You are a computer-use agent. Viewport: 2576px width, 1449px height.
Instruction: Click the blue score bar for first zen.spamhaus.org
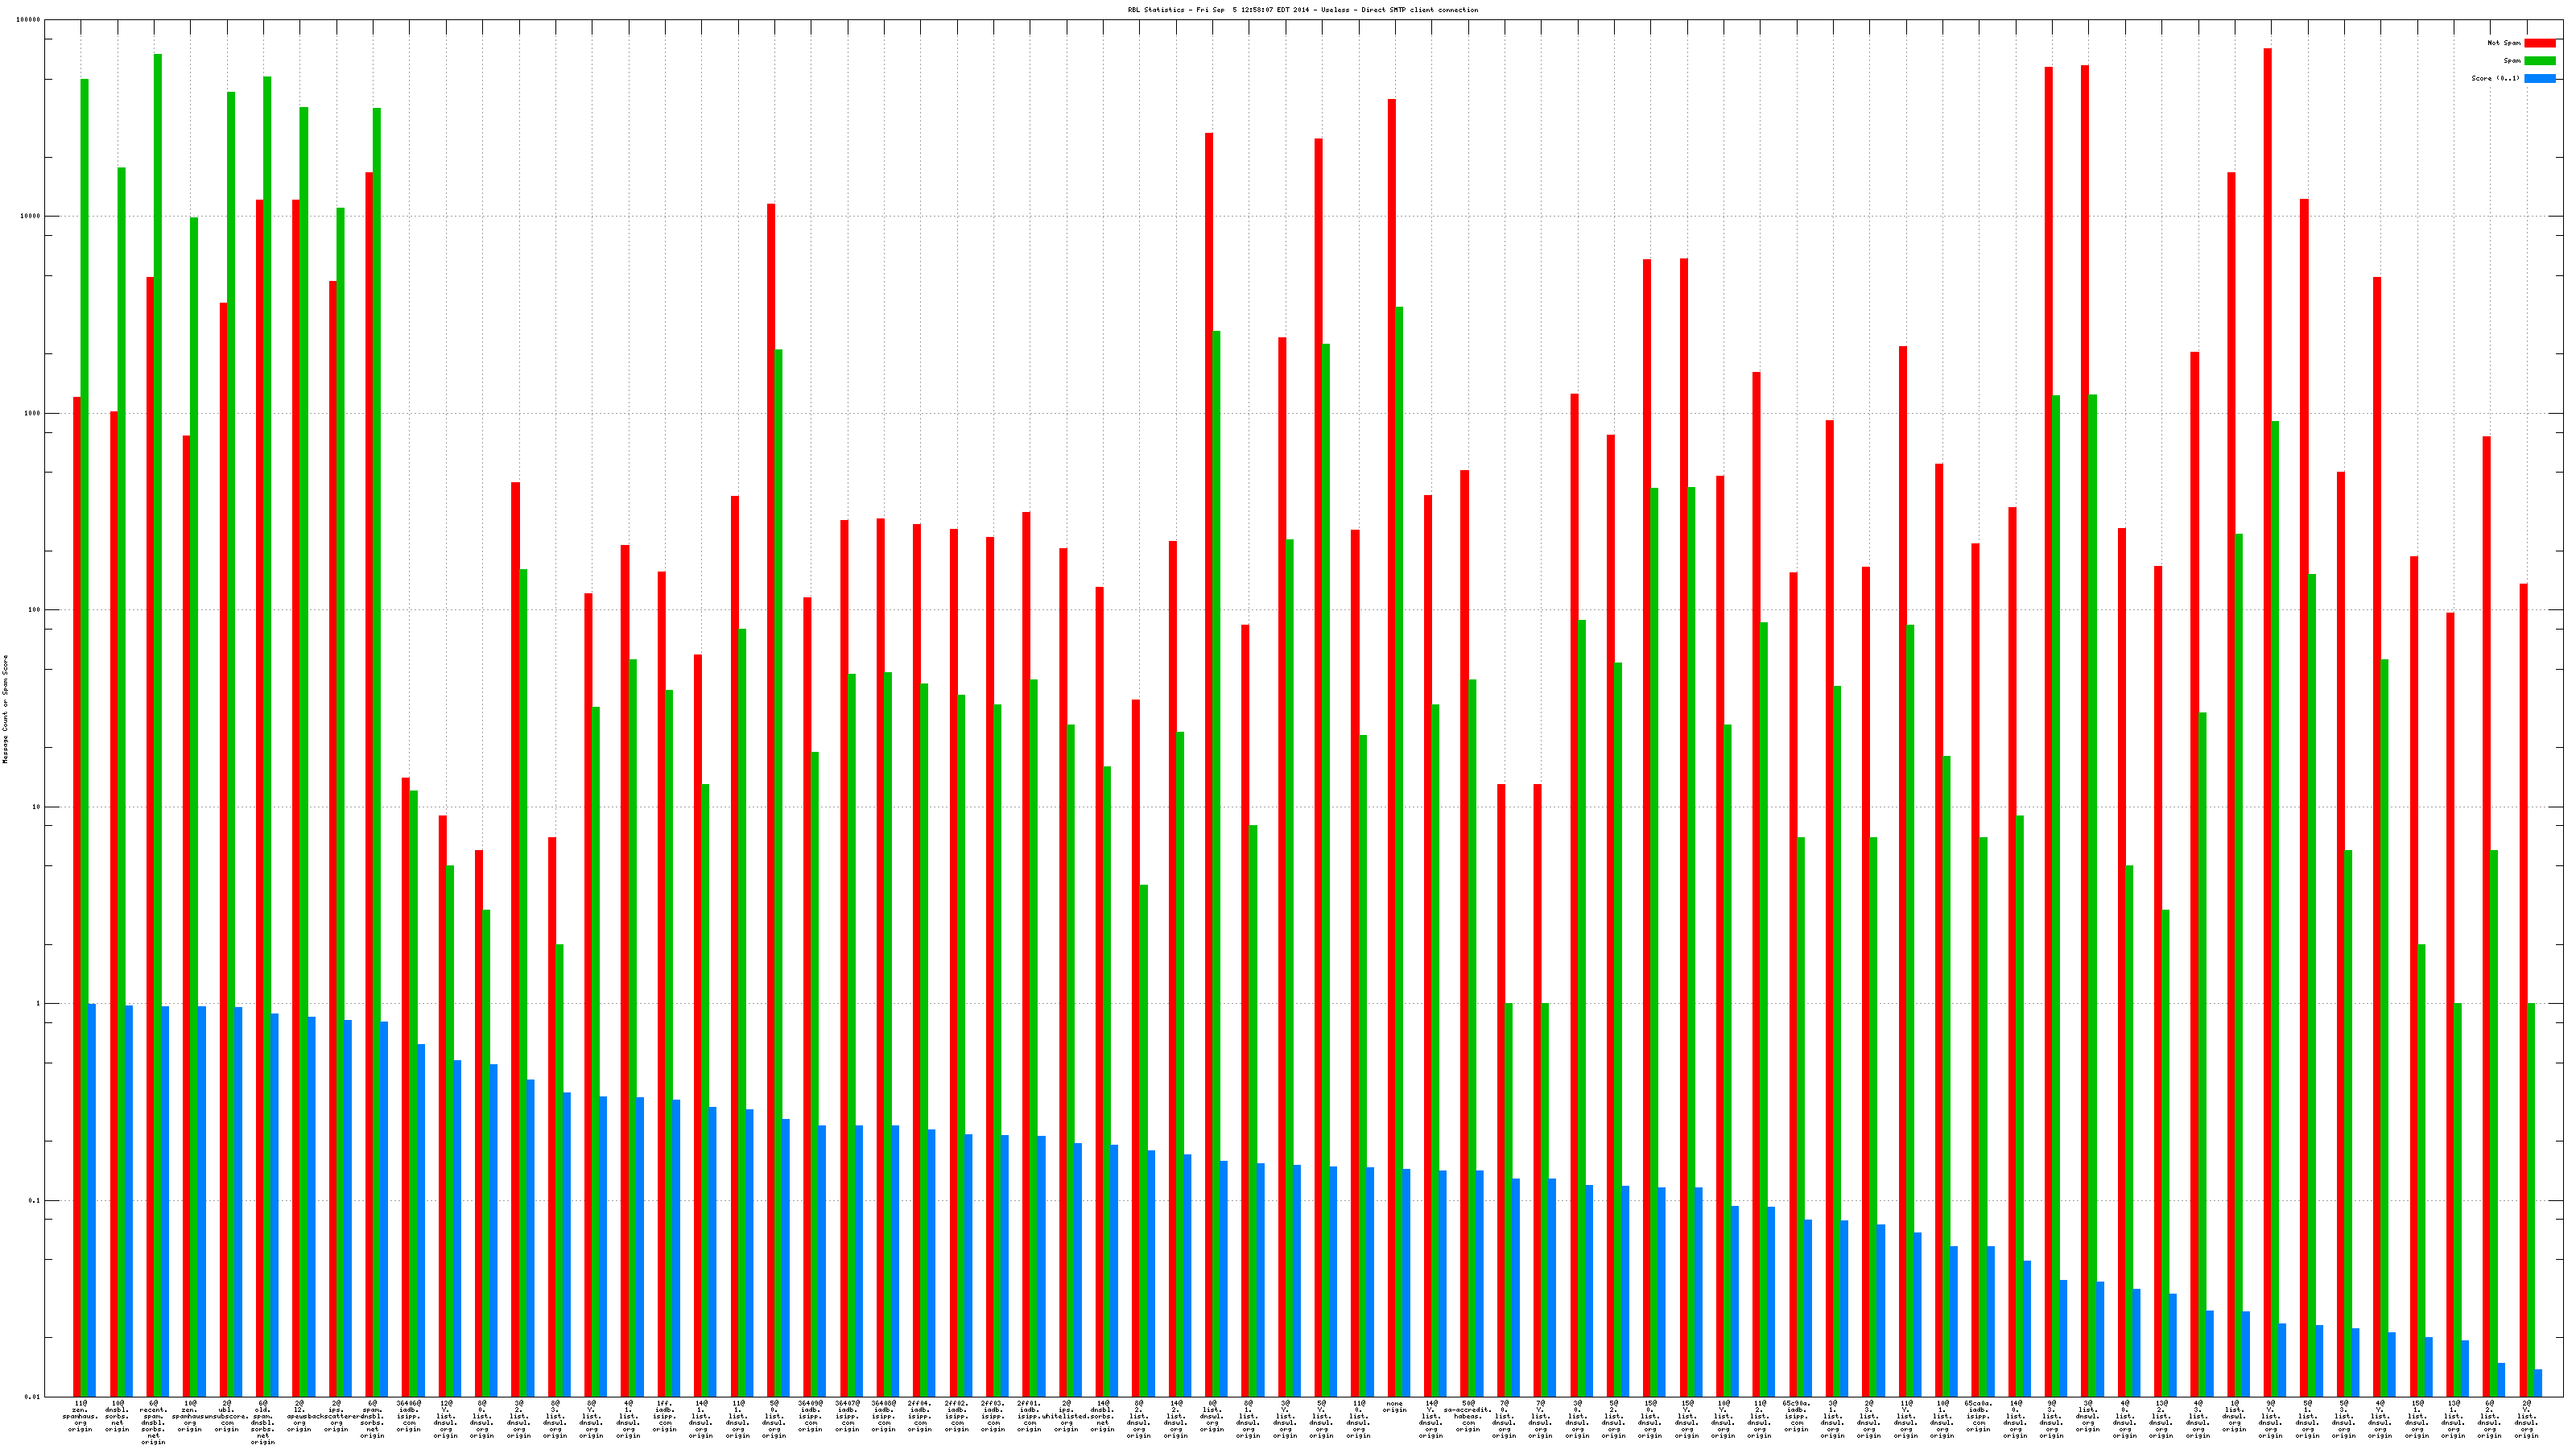coord(92,1200)
